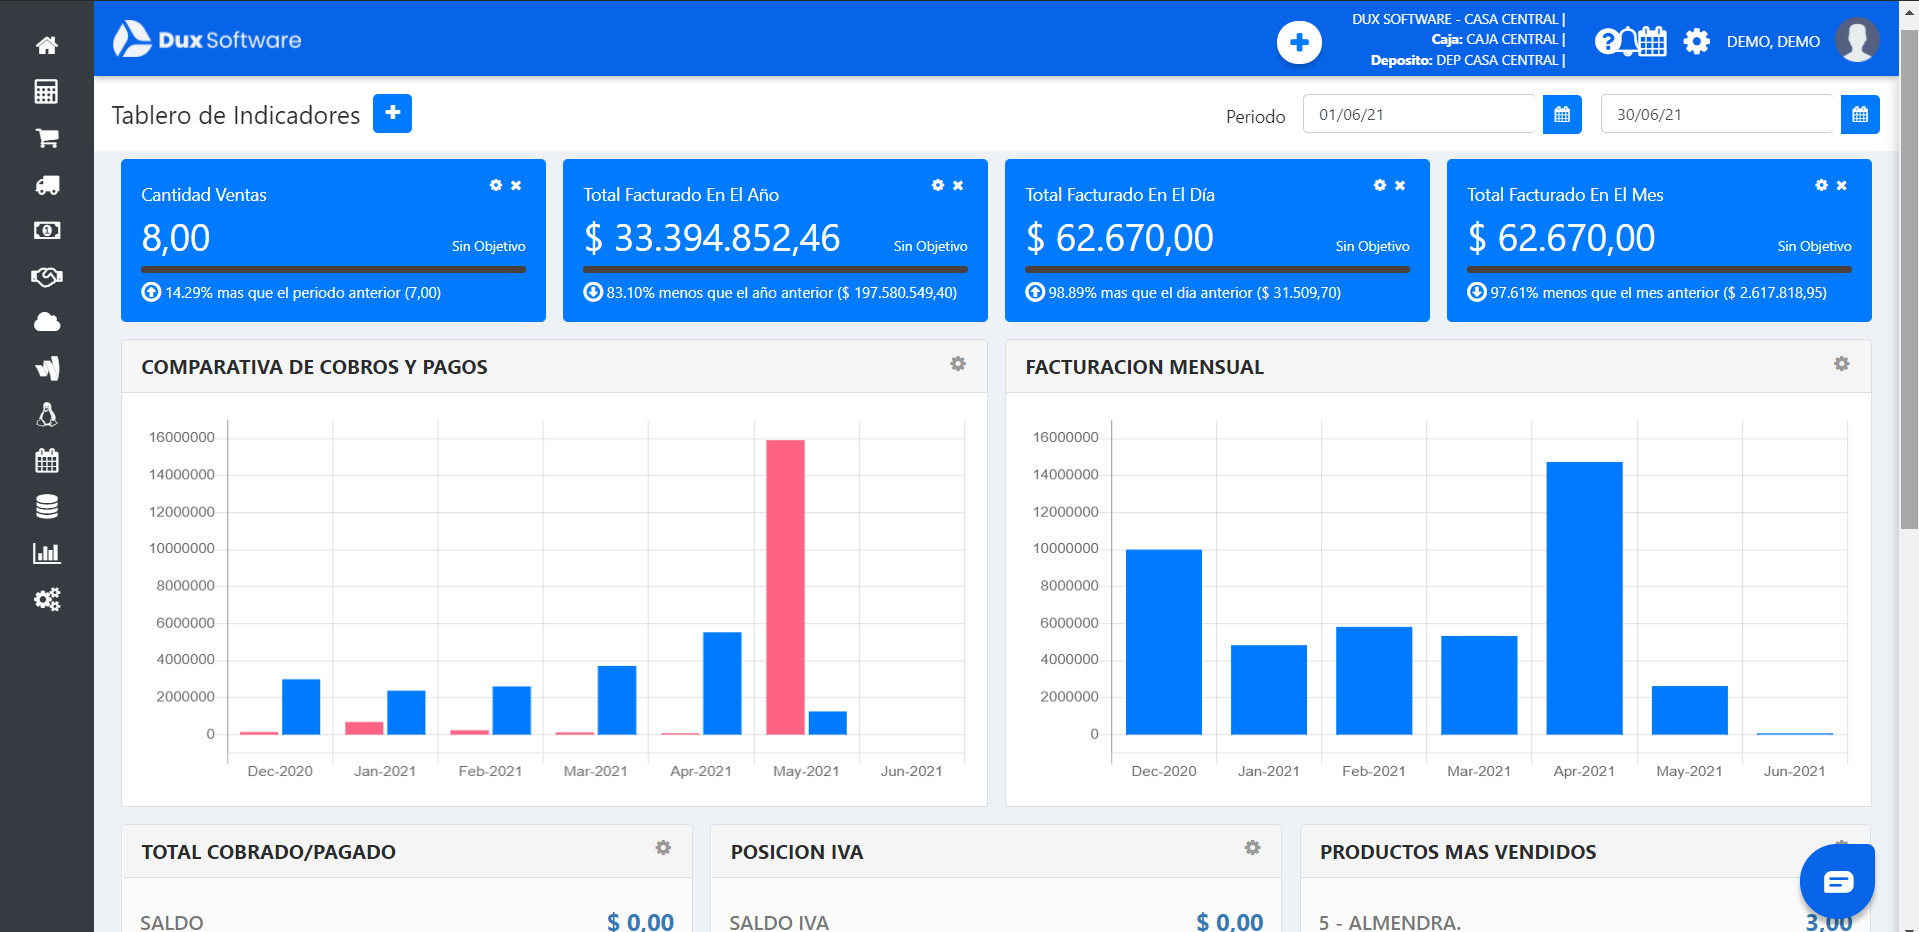Configure the Total Facturado En El Mes card
This screenshot has width=1919, height=932.
tap(1822, 185)
